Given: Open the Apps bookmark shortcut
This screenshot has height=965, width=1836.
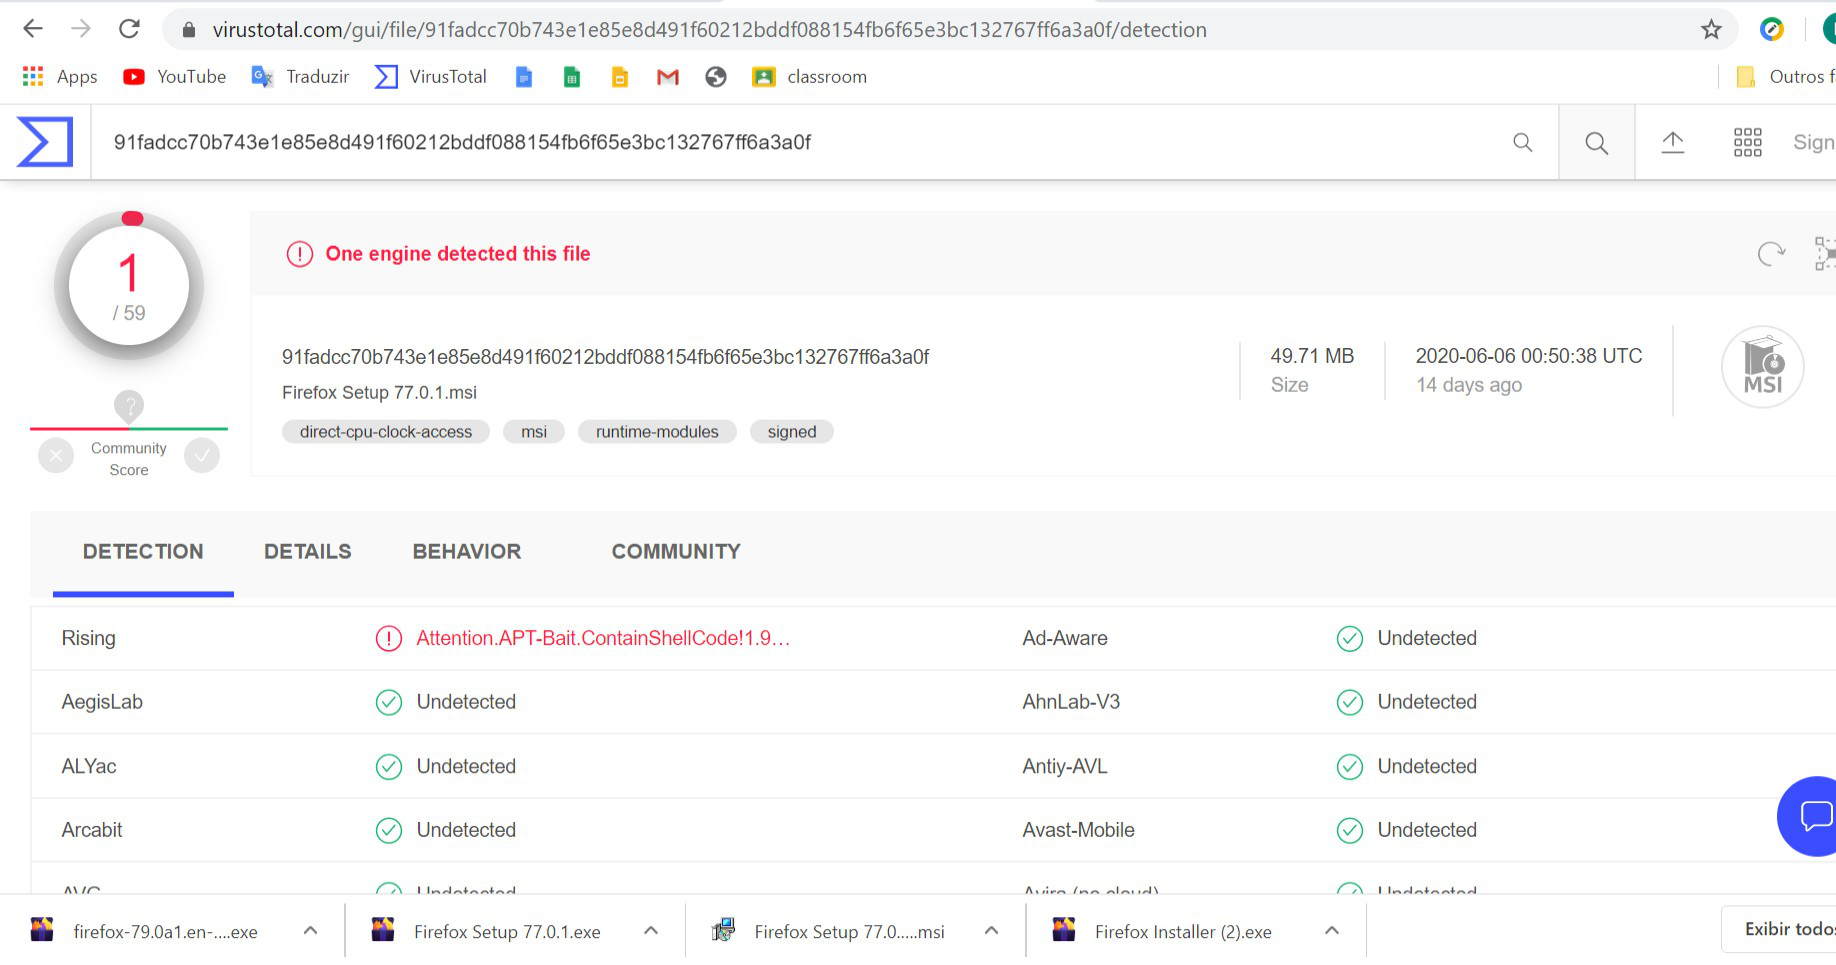Looking at the screenshot, I should point(60,77).
